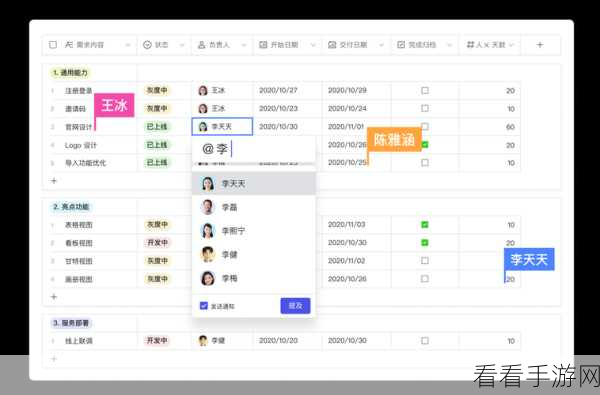
Task: Add a new column with the plus icon
Action: (540, 45)
